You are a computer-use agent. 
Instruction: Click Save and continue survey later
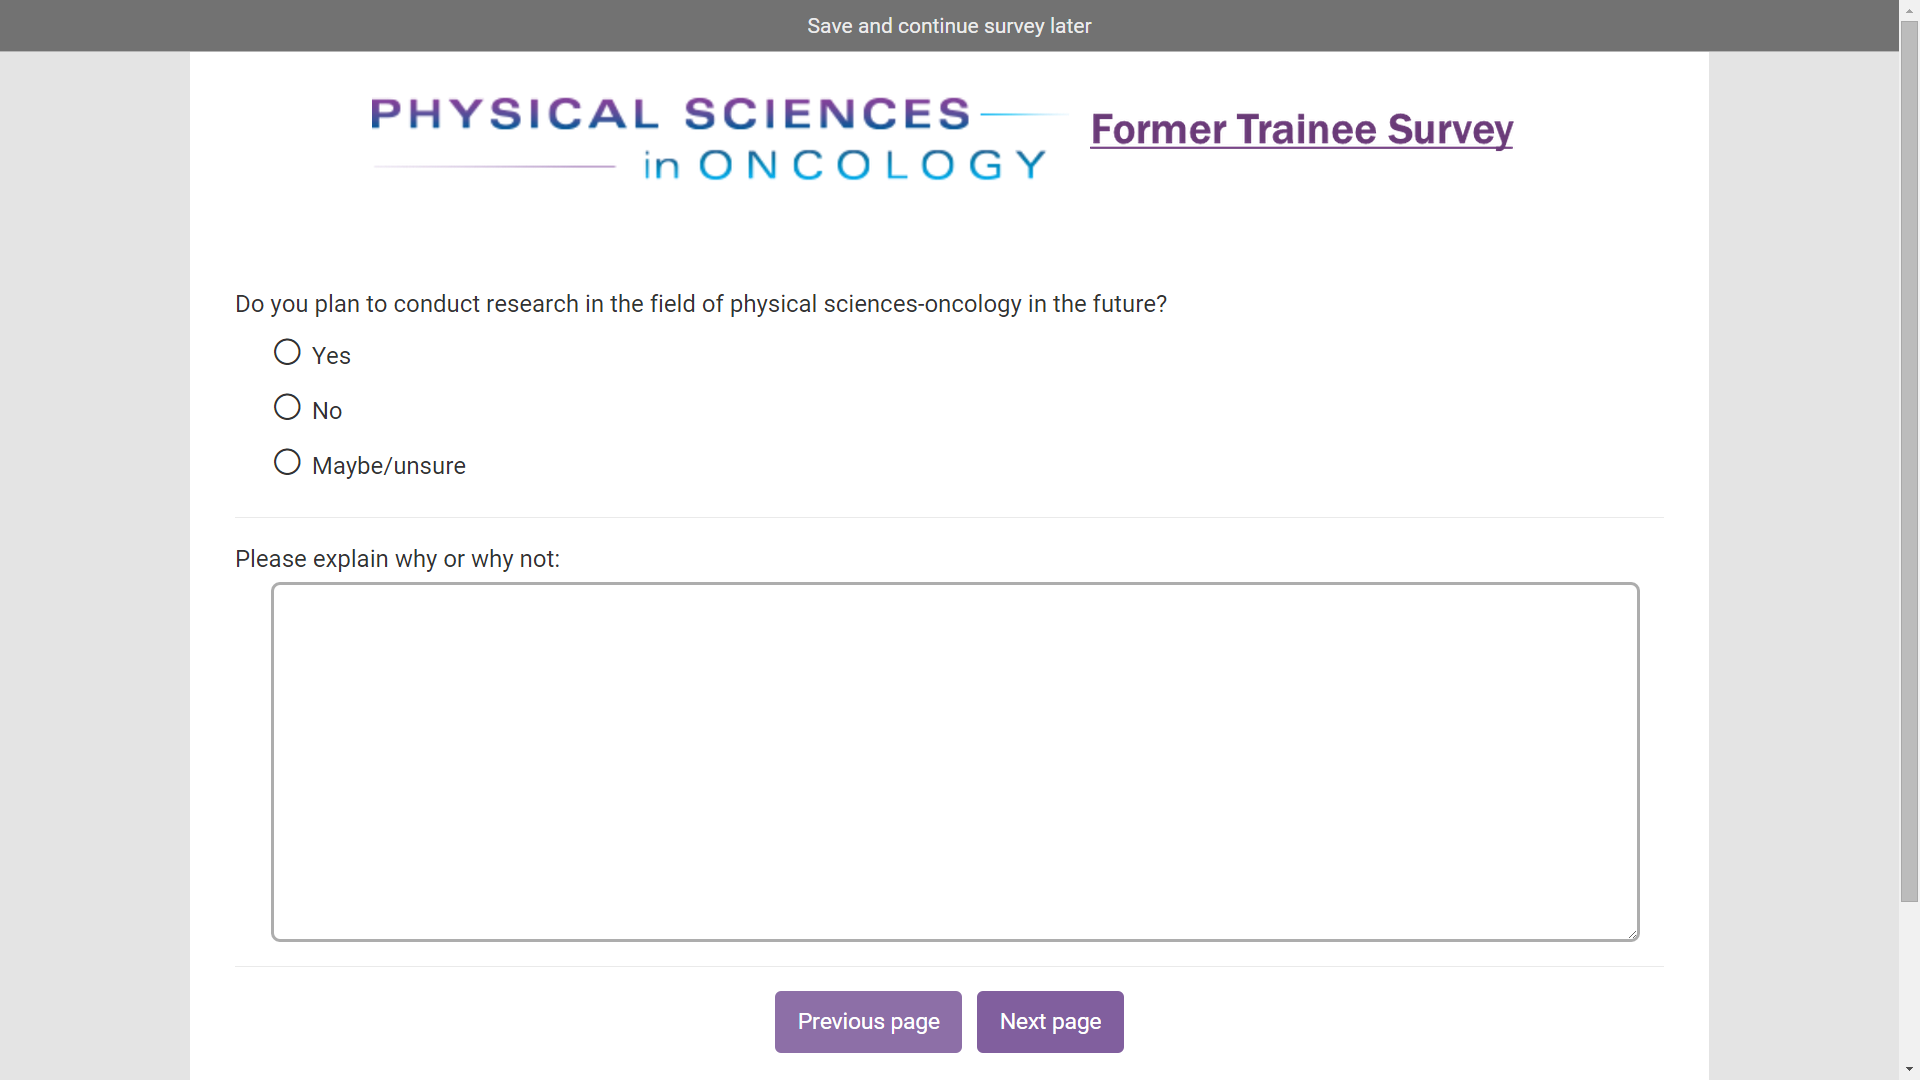tap(948, 26)
